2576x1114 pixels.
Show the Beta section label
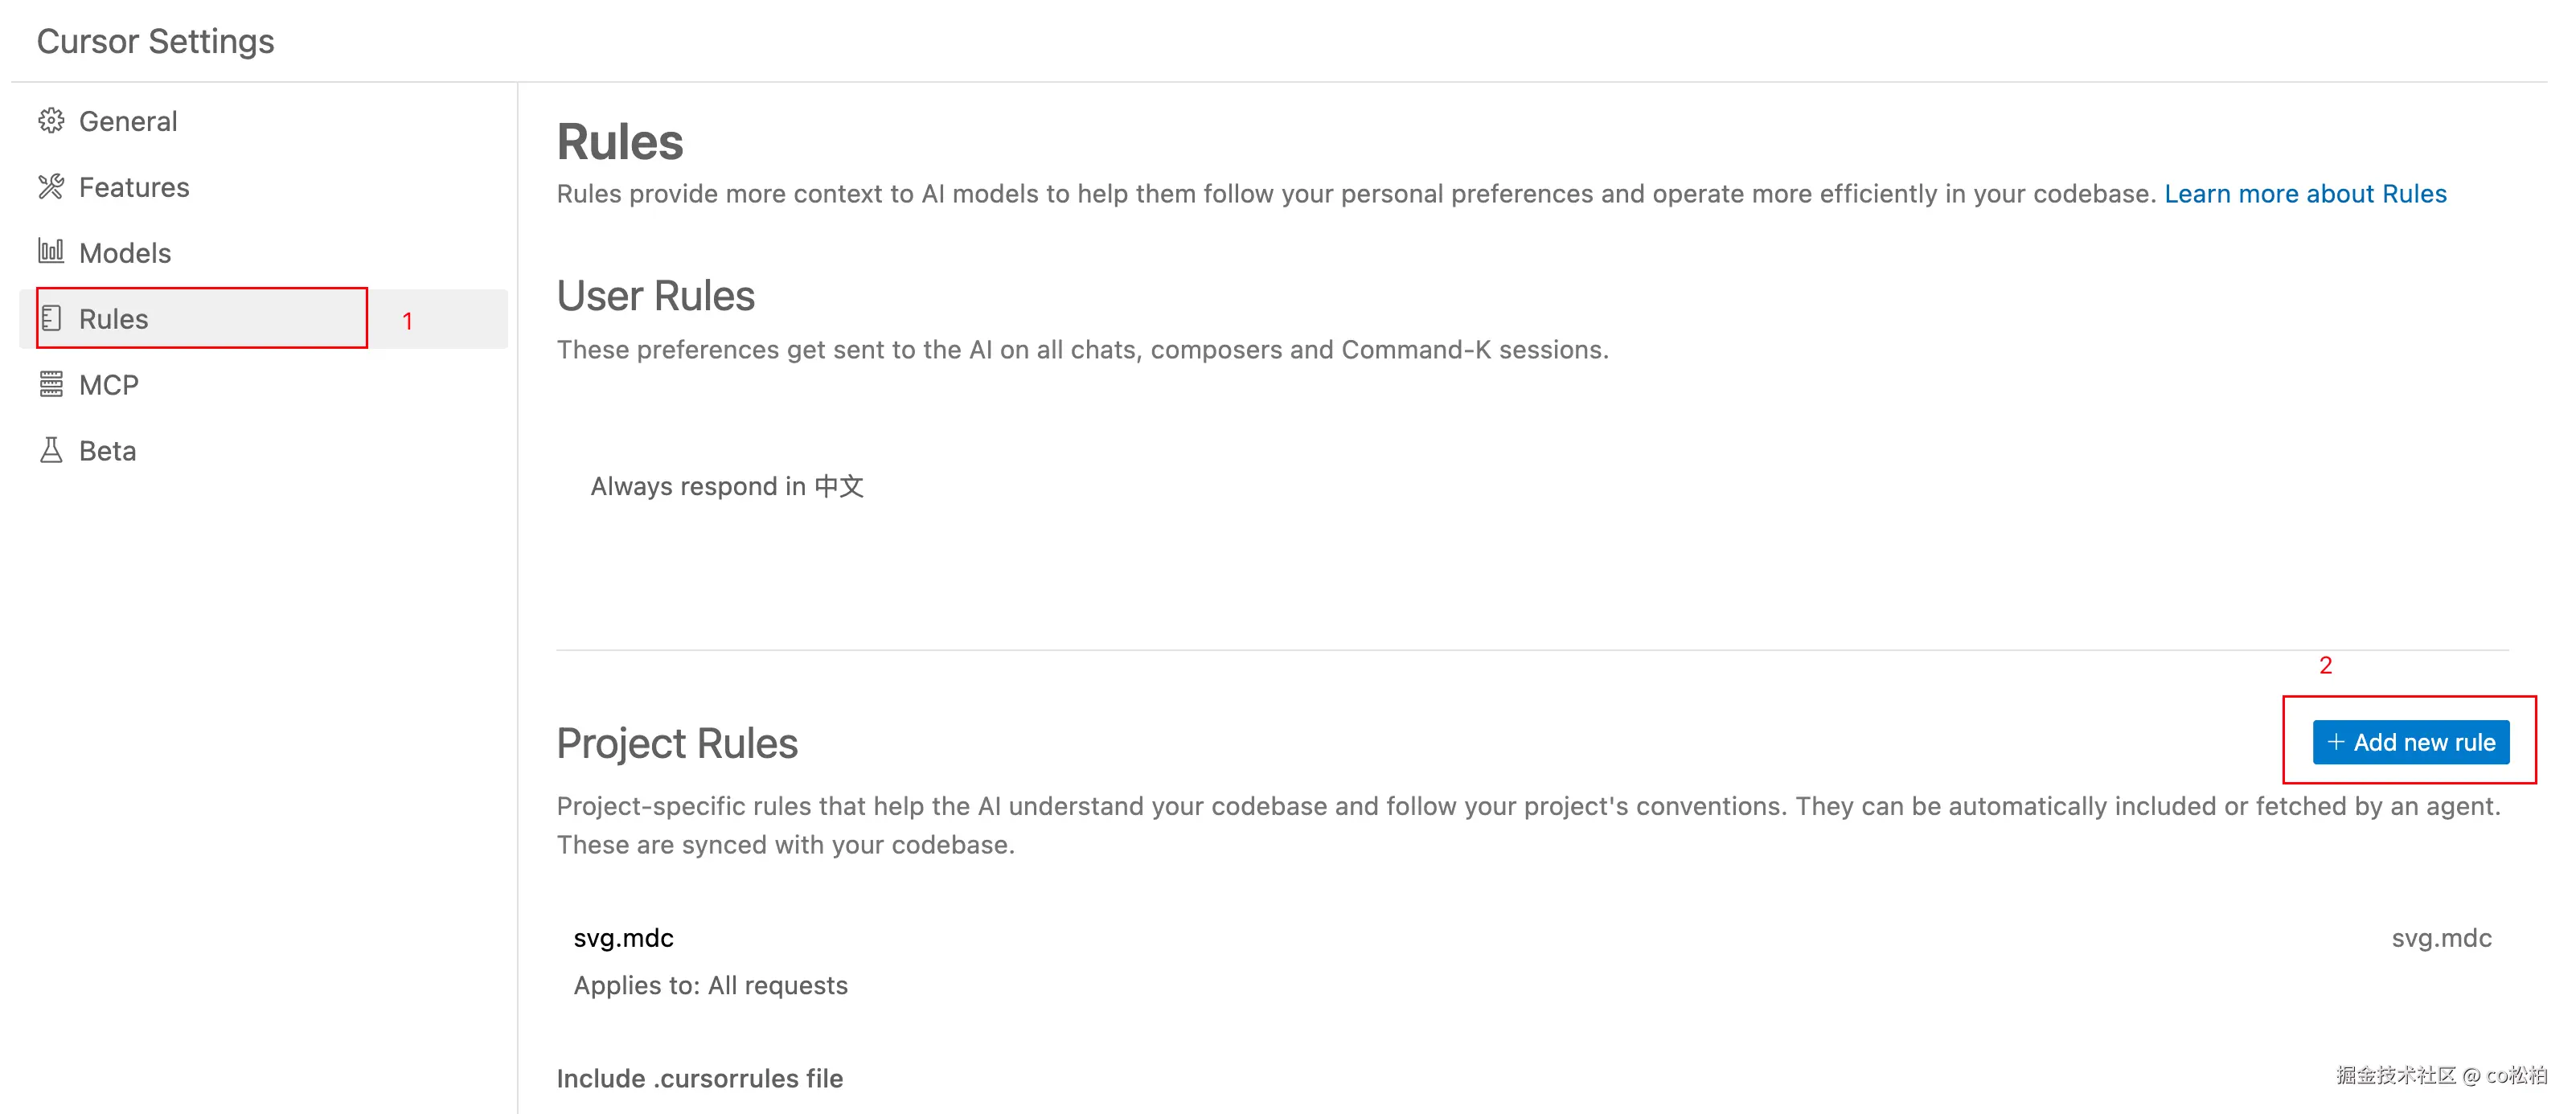107,451
